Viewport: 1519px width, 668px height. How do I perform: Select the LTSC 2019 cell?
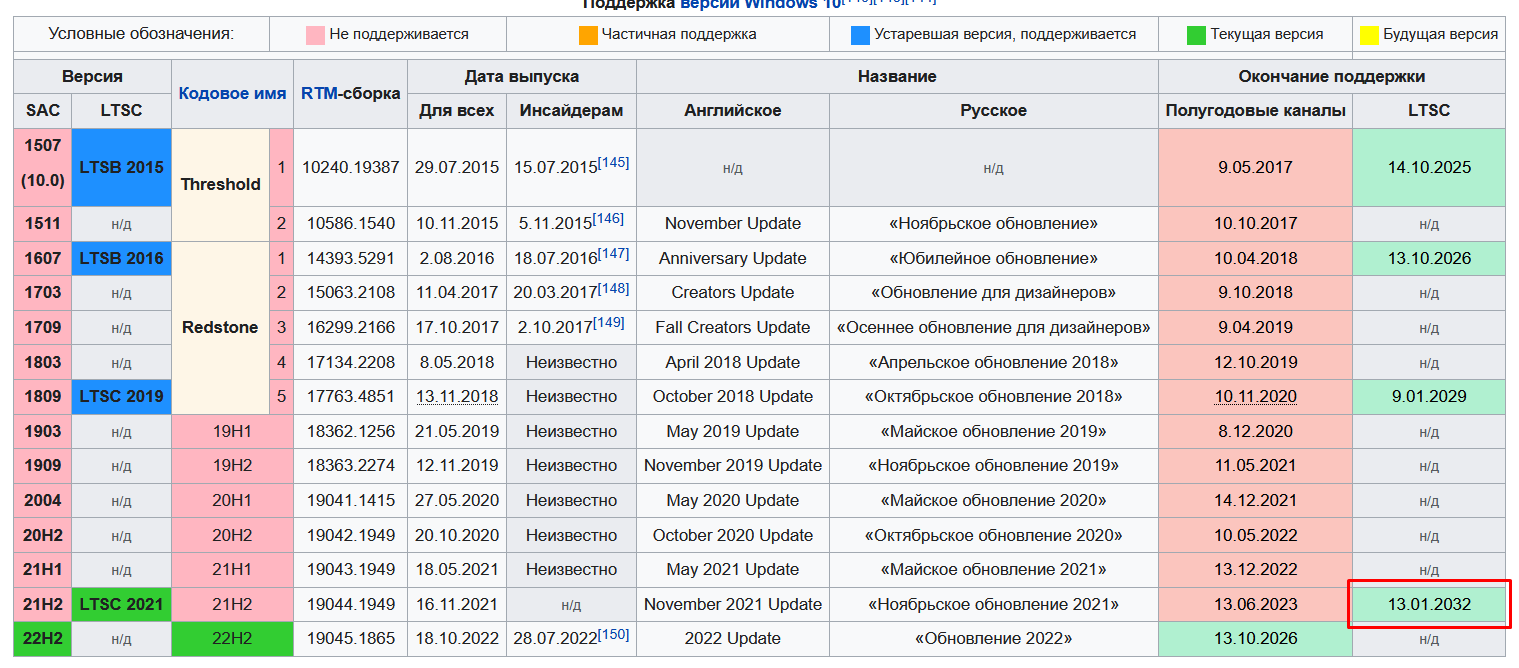(x=121, y=396)
